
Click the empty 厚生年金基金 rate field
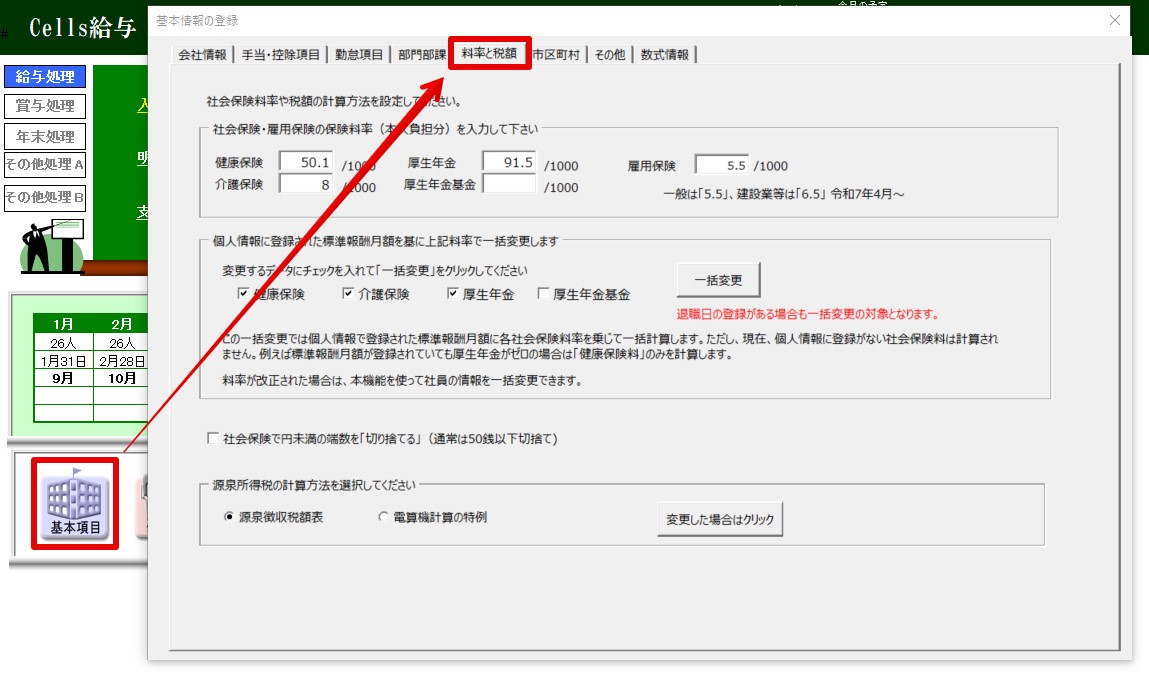pyautogui.click(x=509, y=185)
